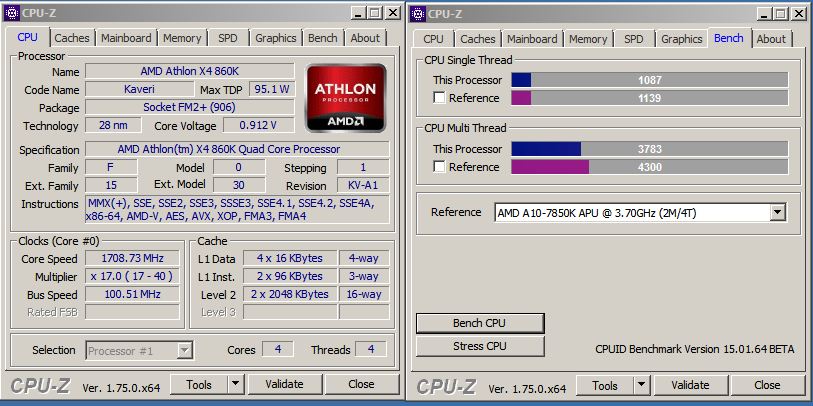This screenshot has height=406, width=813.
Task: Click L1 Inst. value 2 x 96 KBytes
Action: tap(290, 276)
